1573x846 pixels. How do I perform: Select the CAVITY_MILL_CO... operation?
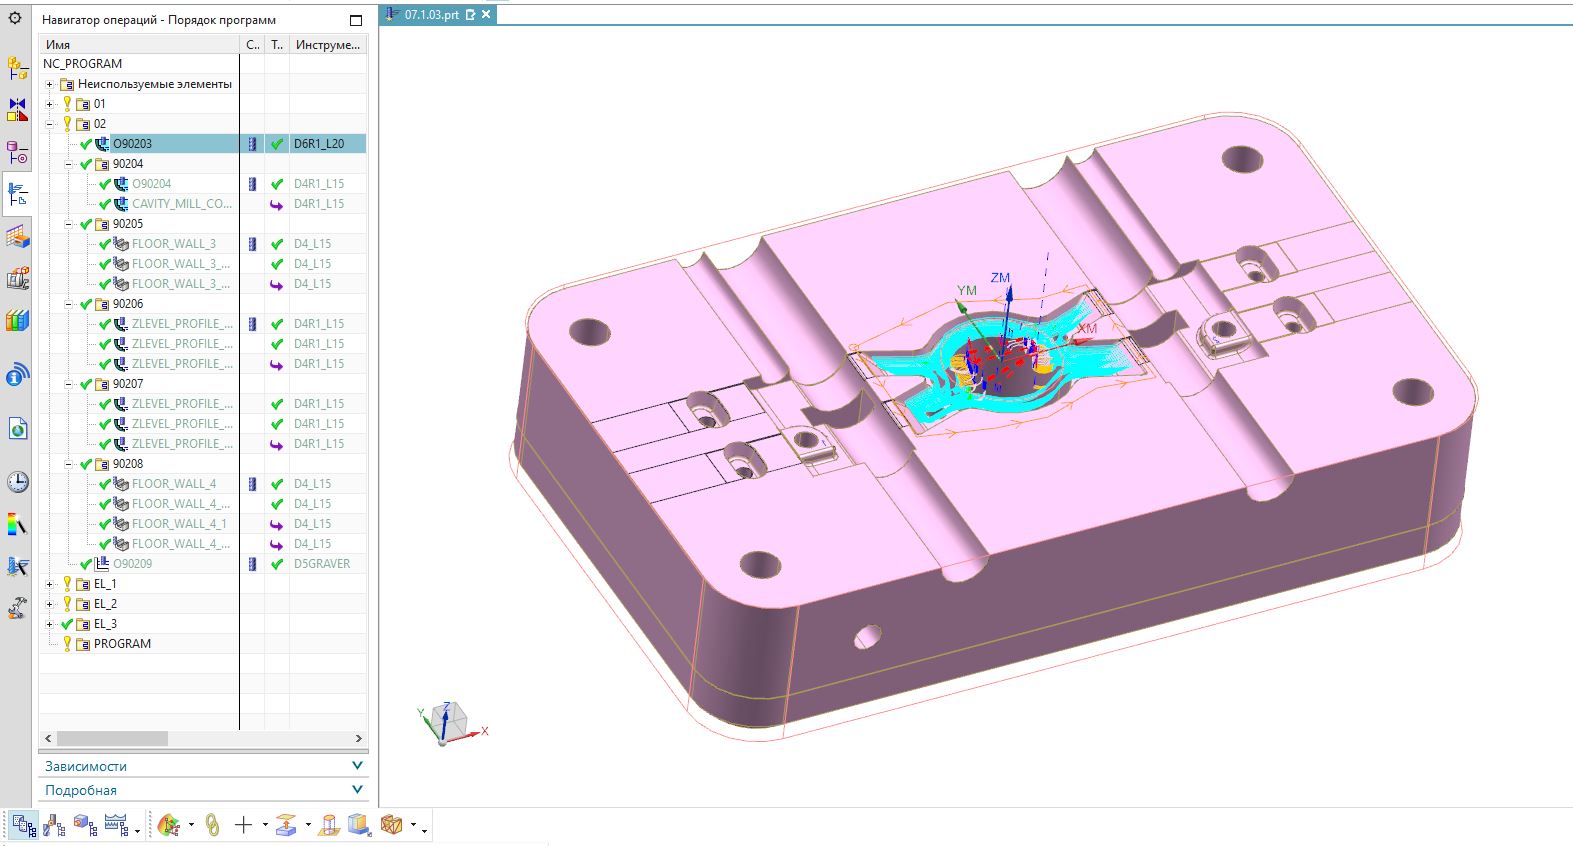click(182, 204)
